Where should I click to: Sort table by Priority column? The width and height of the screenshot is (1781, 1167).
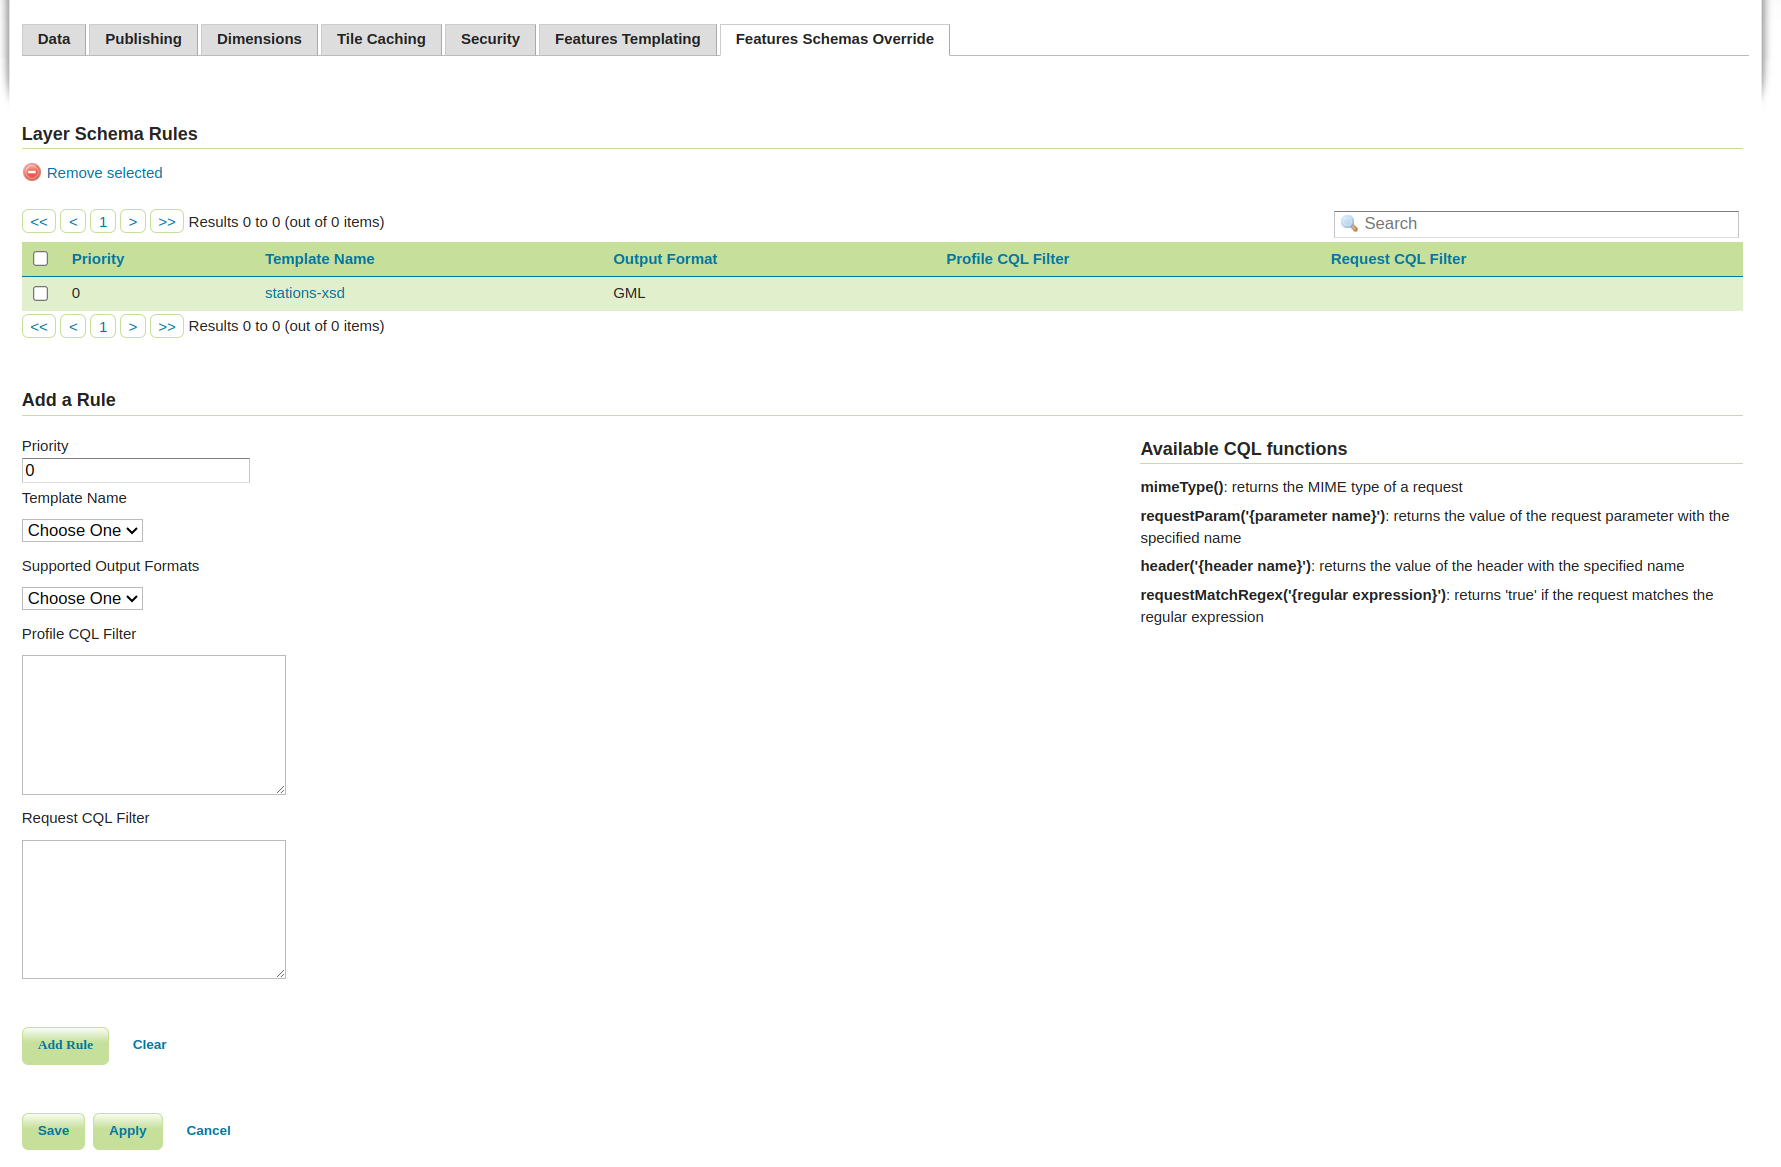coord(98,259)
